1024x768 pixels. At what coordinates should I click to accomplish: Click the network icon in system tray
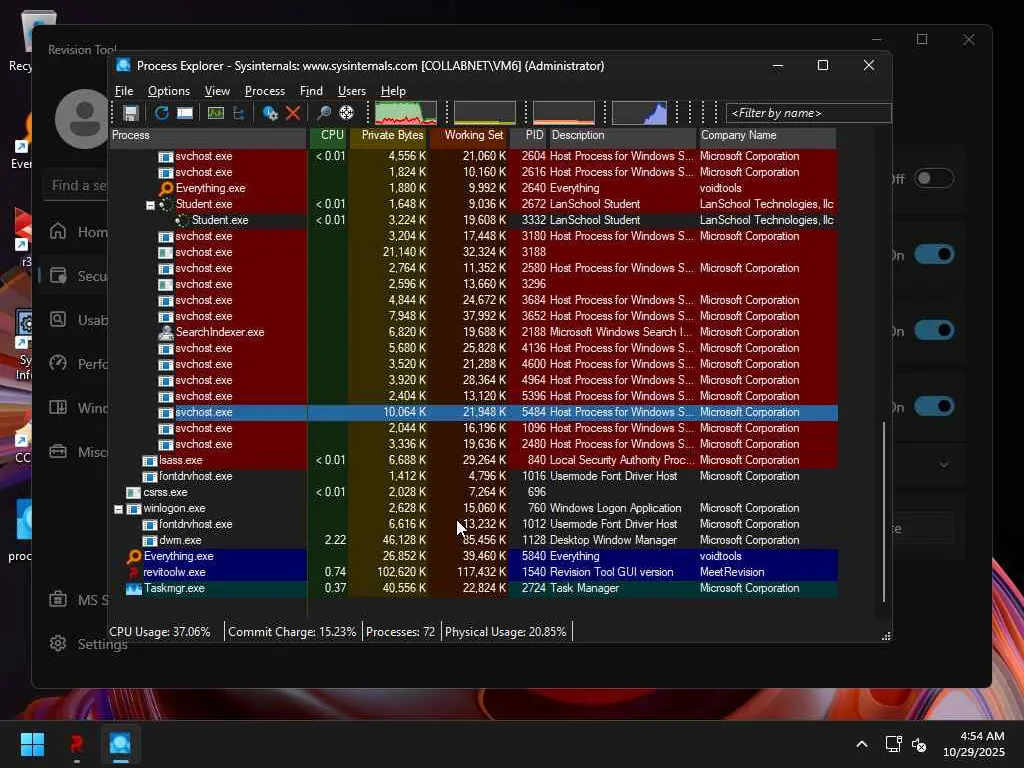point(893,744)
